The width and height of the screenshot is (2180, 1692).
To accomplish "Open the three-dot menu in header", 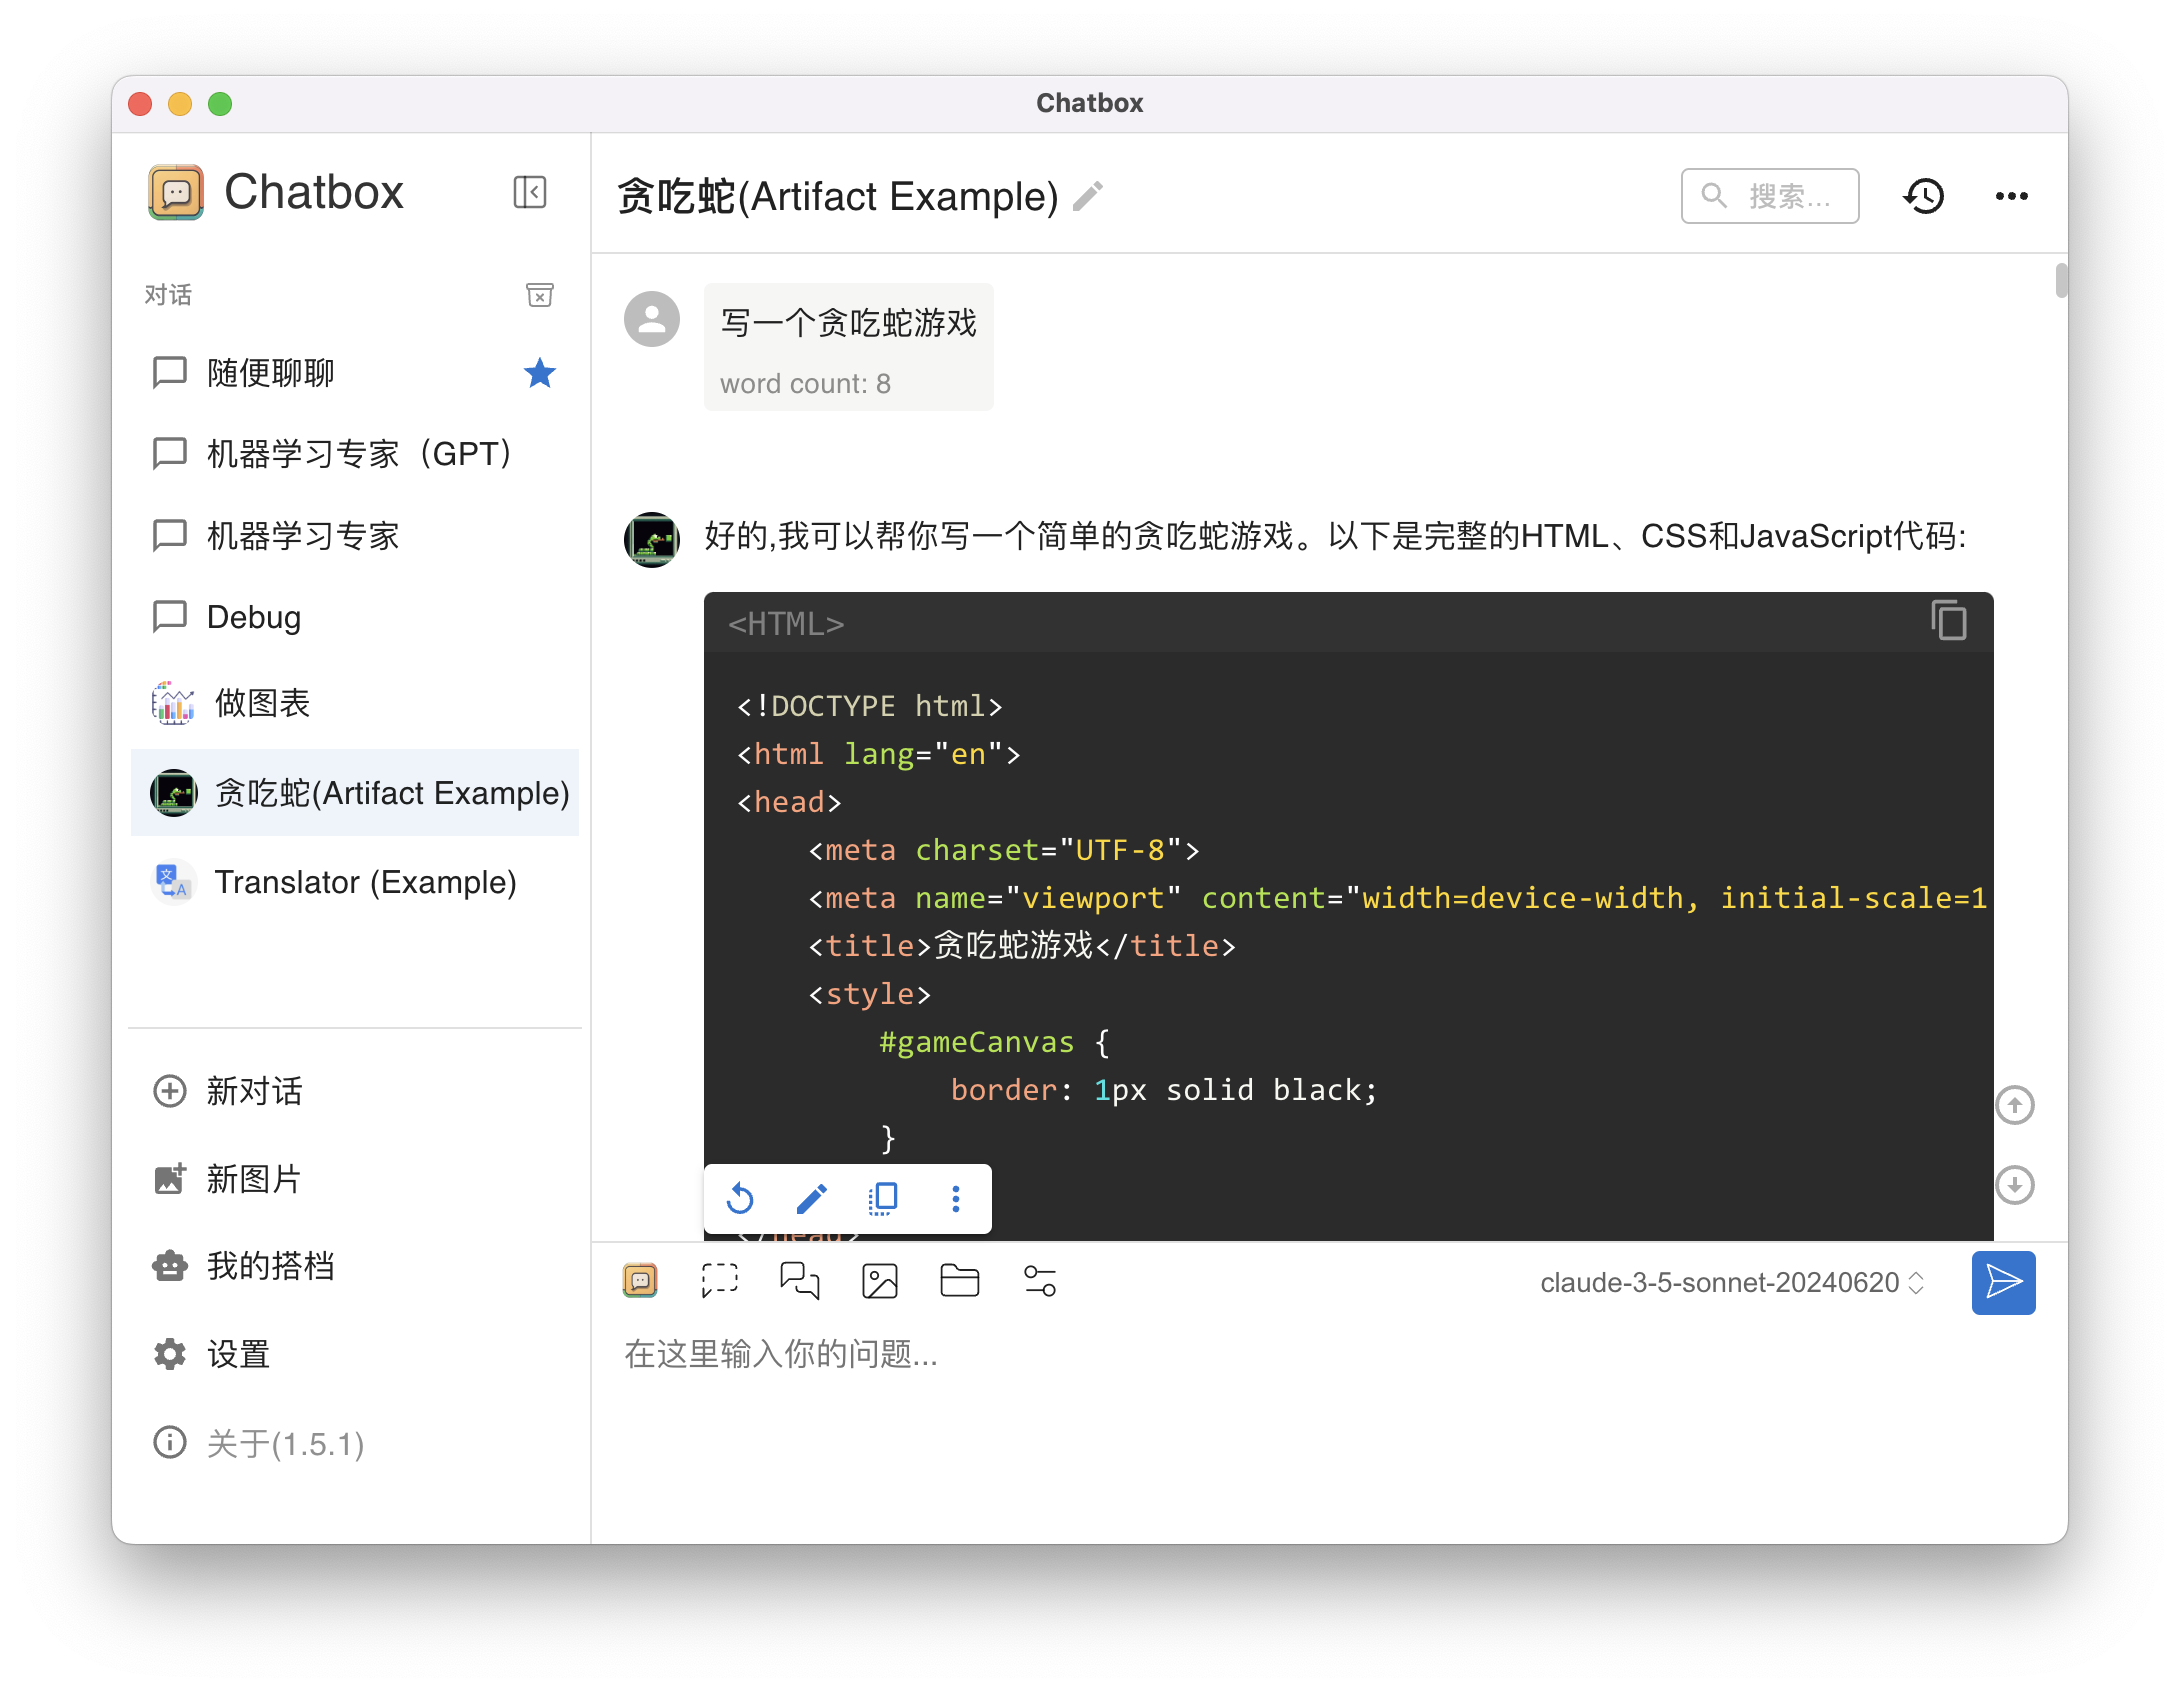I will point(2011,196).
